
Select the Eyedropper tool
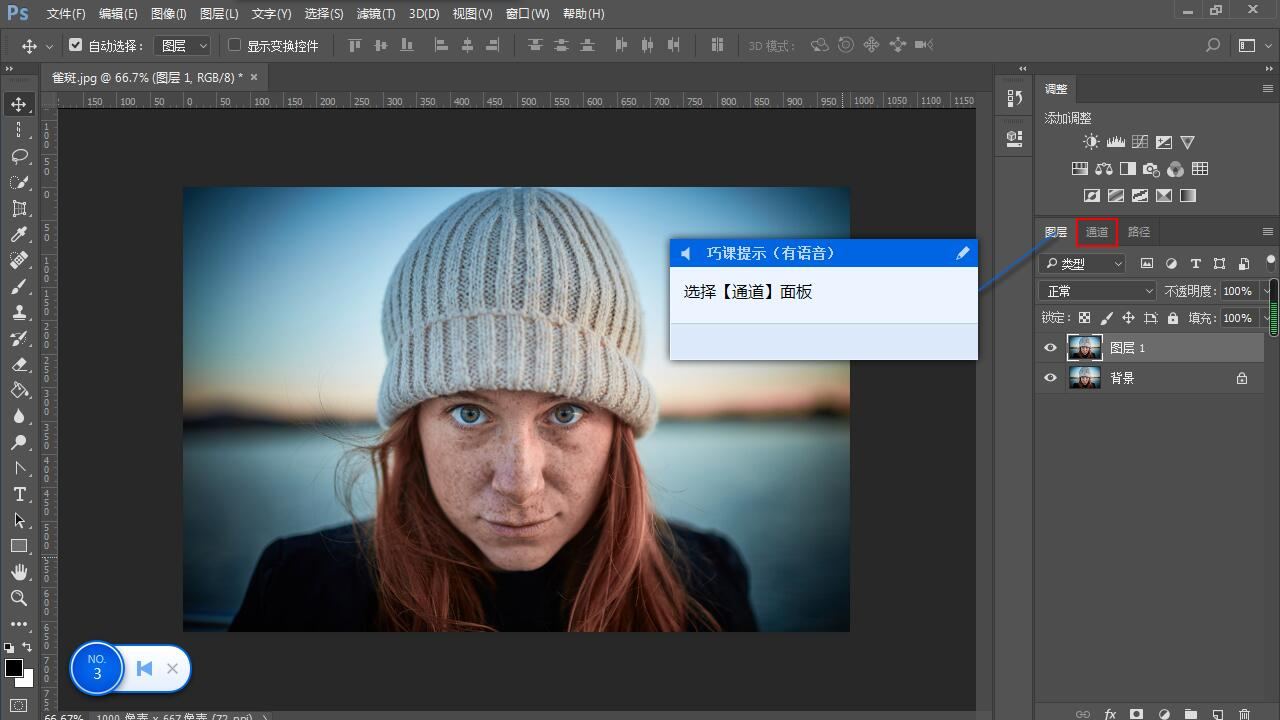(x=18, y=234)
